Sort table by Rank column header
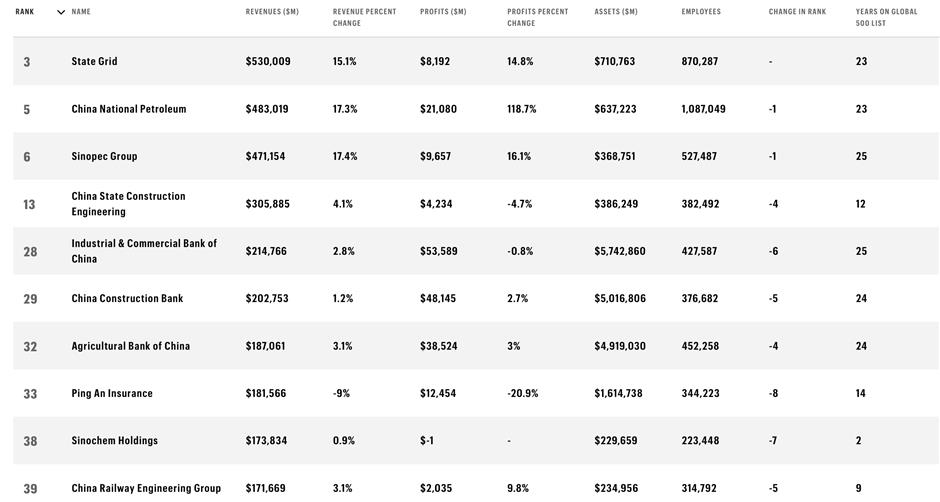This screenshot has width=940, height=502. pyautogui.click(x=25, y=12)
